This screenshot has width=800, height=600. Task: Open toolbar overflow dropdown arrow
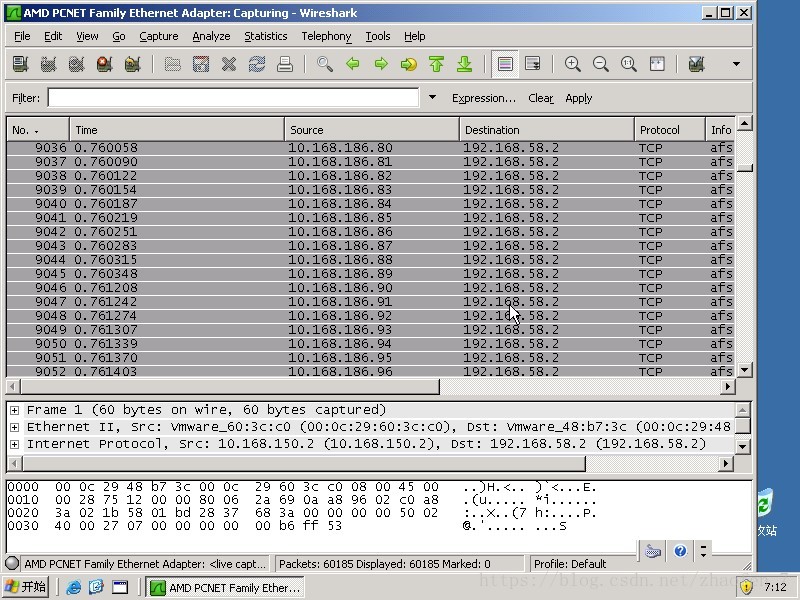[x=736, y=64]
